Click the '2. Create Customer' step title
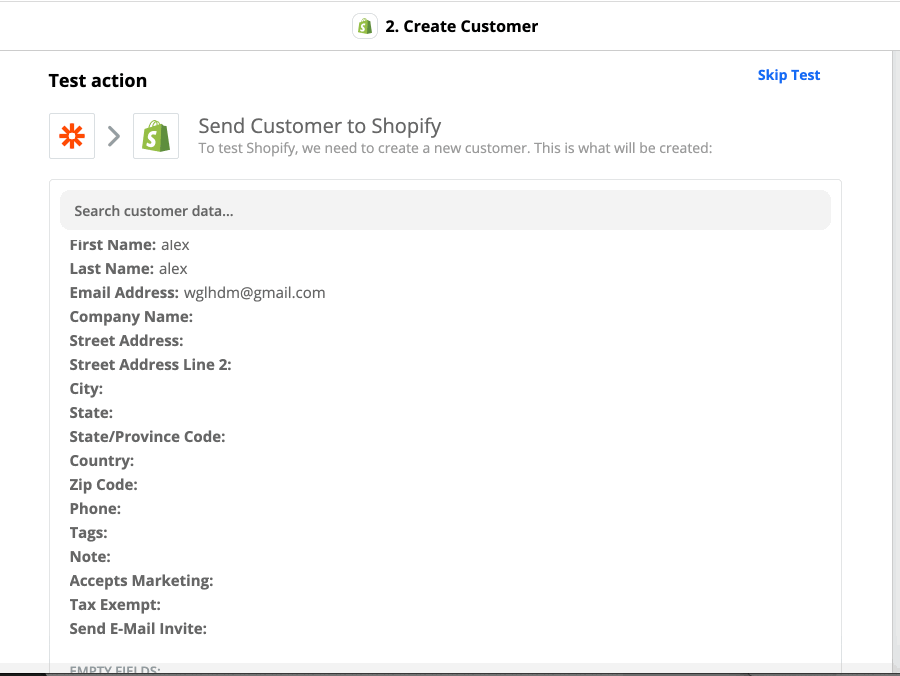Screen dimensions: 900x676 [x=461, y=26]
